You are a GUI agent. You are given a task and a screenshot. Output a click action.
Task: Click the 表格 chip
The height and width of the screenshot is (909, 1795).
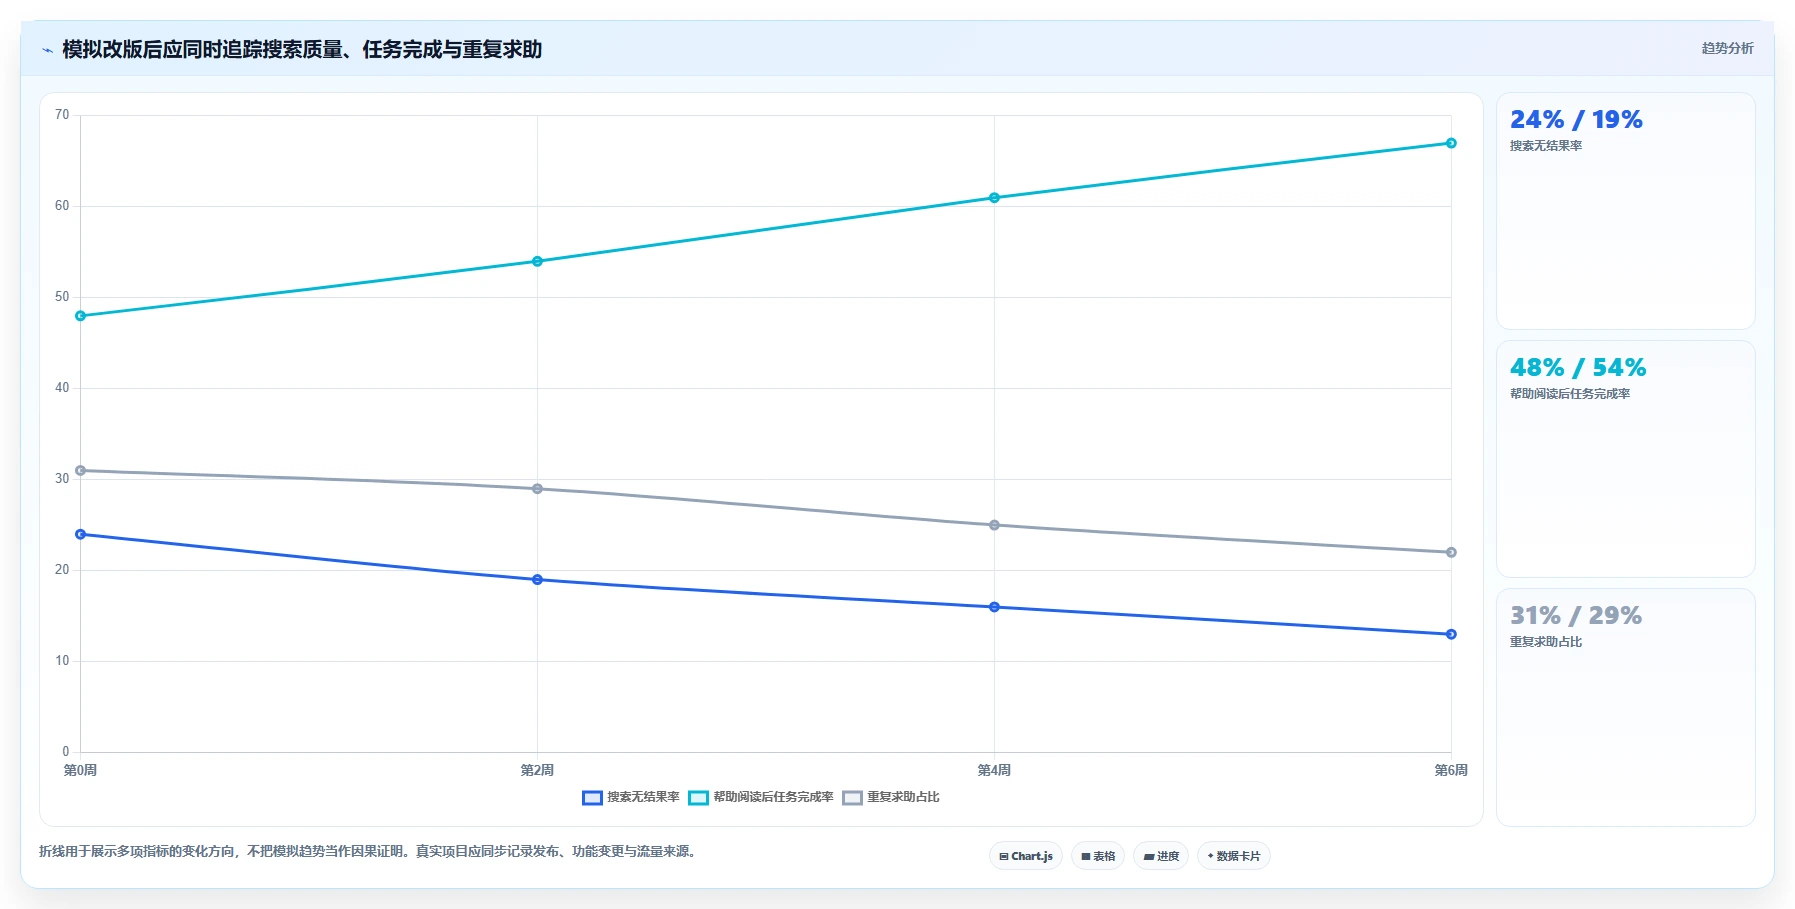coord(1098,856)
